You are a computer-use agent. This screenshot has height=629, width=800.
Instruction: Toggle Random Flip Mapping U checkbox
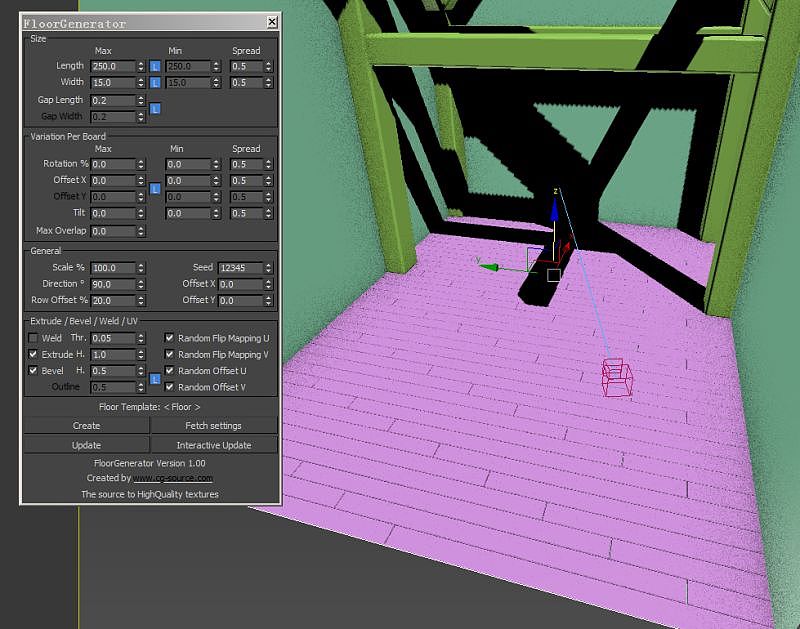pos(169,338)
